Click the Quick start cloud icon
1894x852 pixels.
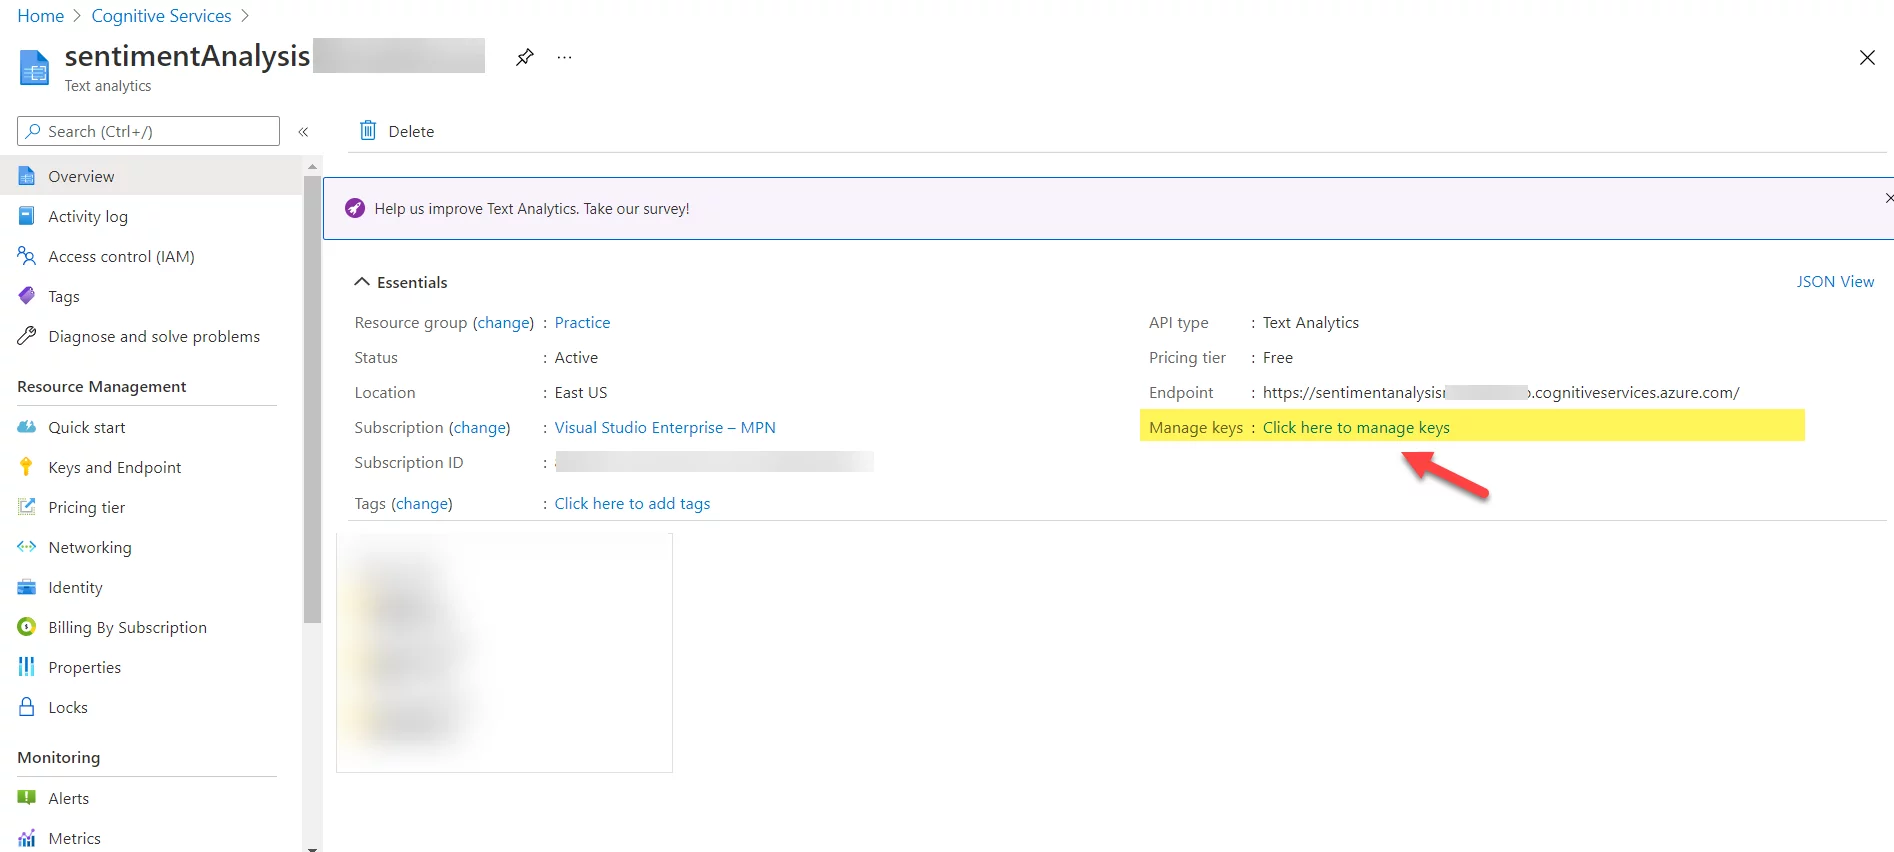pyautogui.click(x=27, y=427)
